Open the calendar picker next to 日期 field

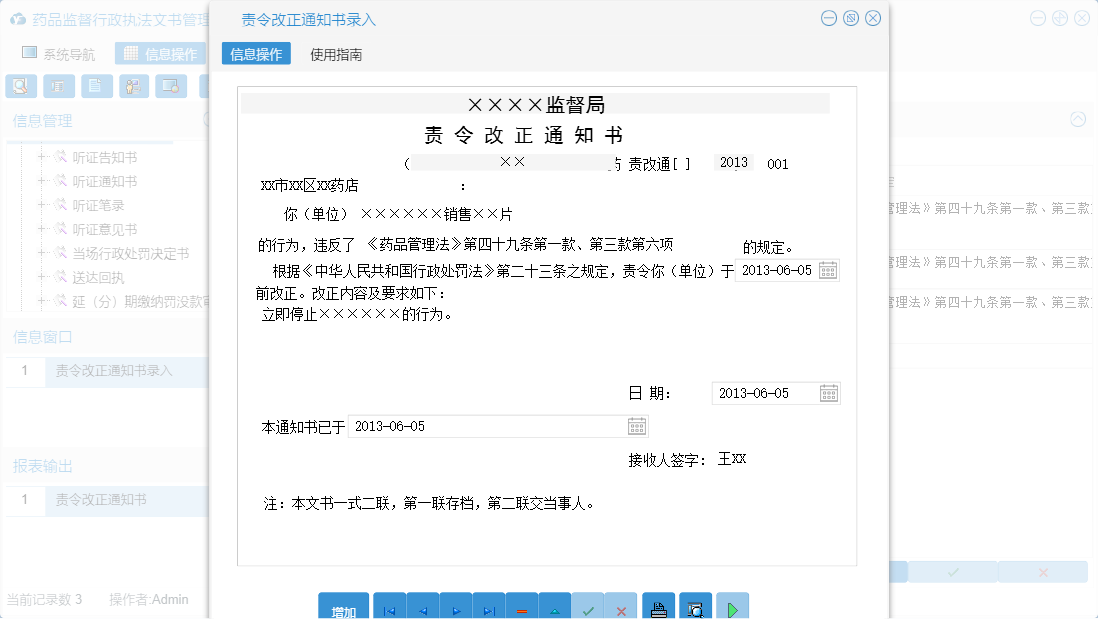click(x=828, y=393)
